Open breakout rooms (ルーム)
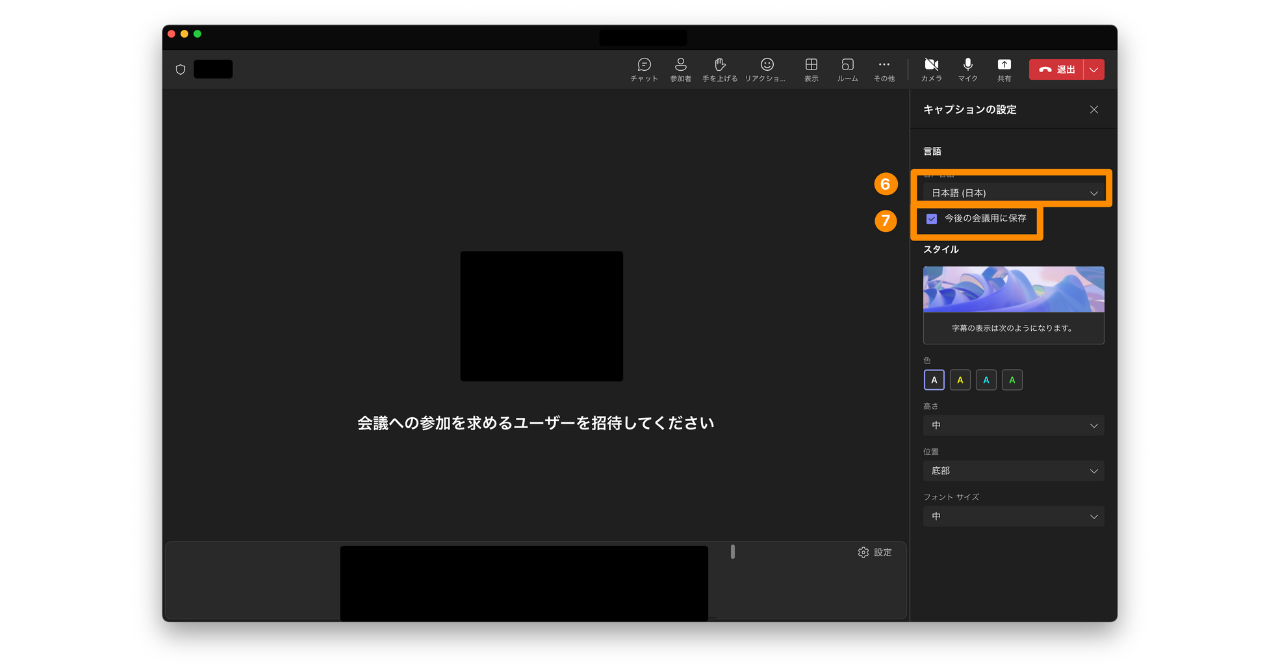This screenshot has height=670, width=1280. pos(847,68)
